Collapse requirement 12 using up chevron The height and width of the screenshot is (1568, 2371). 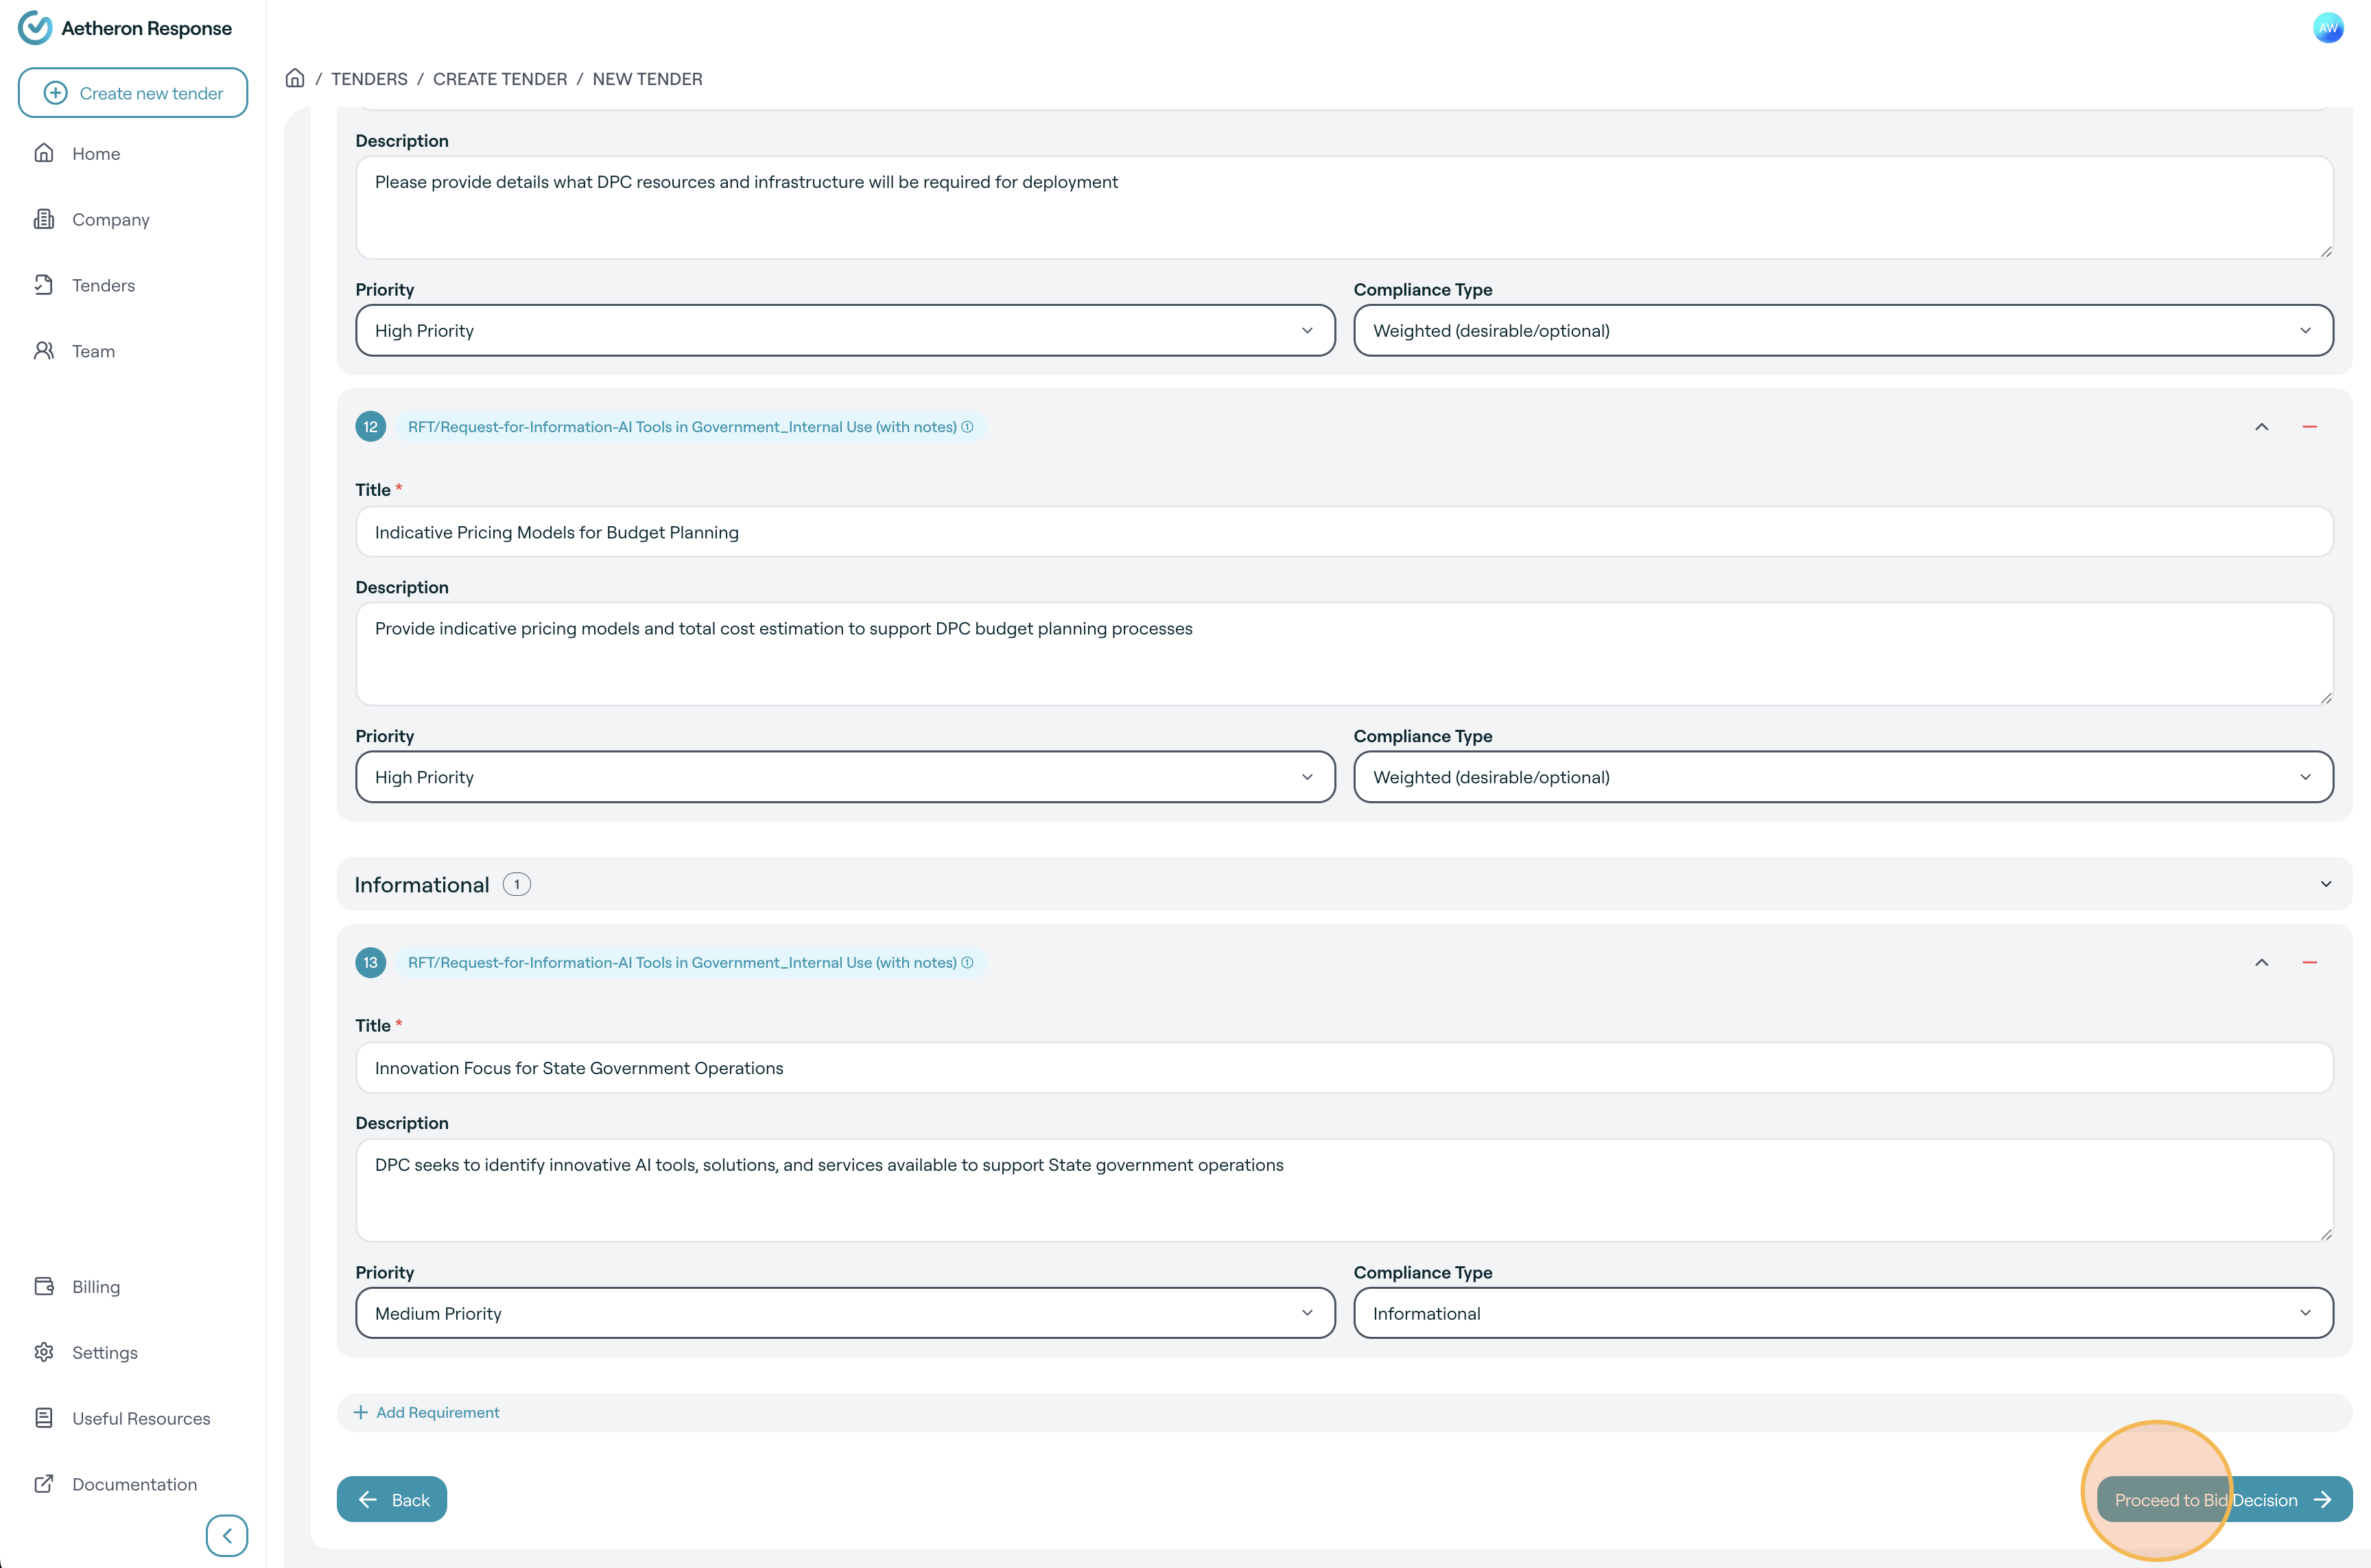(2261, 427)
